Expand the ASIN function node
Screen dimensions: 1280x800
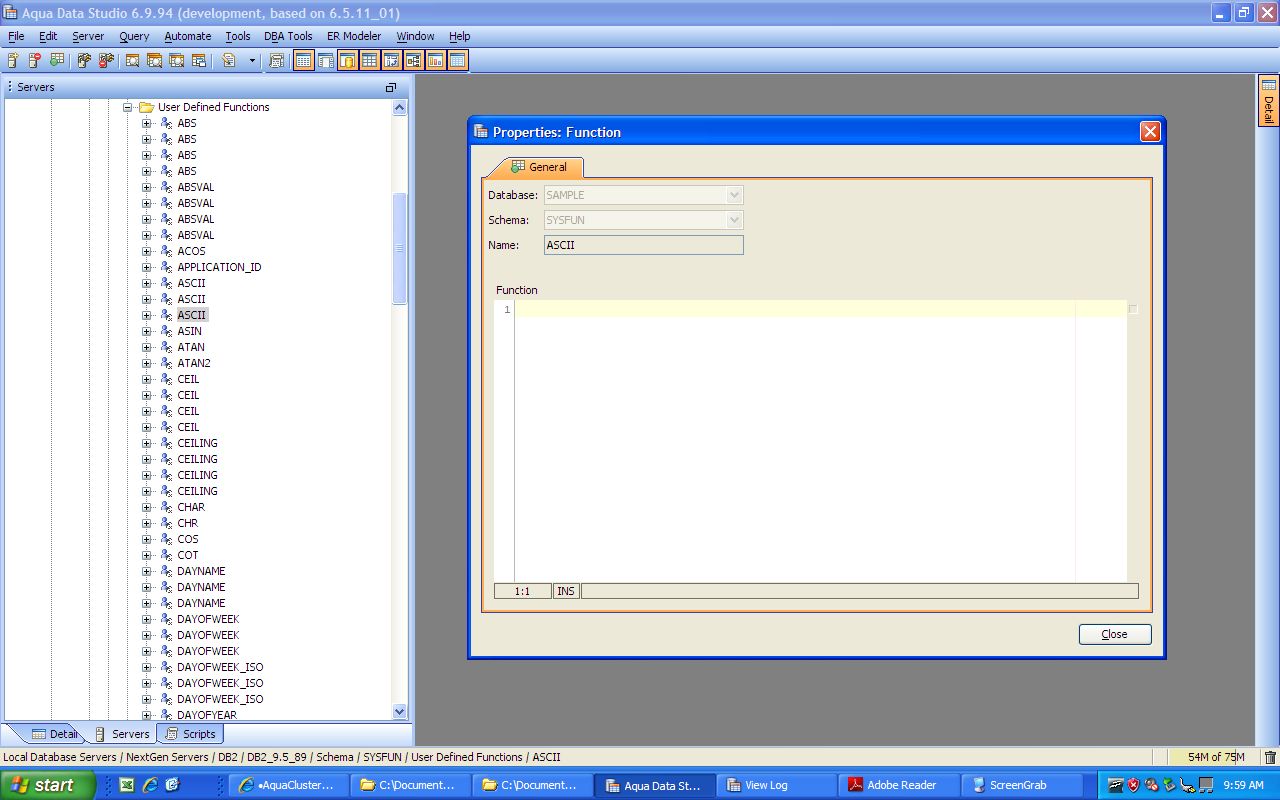(x=146, y=331)
